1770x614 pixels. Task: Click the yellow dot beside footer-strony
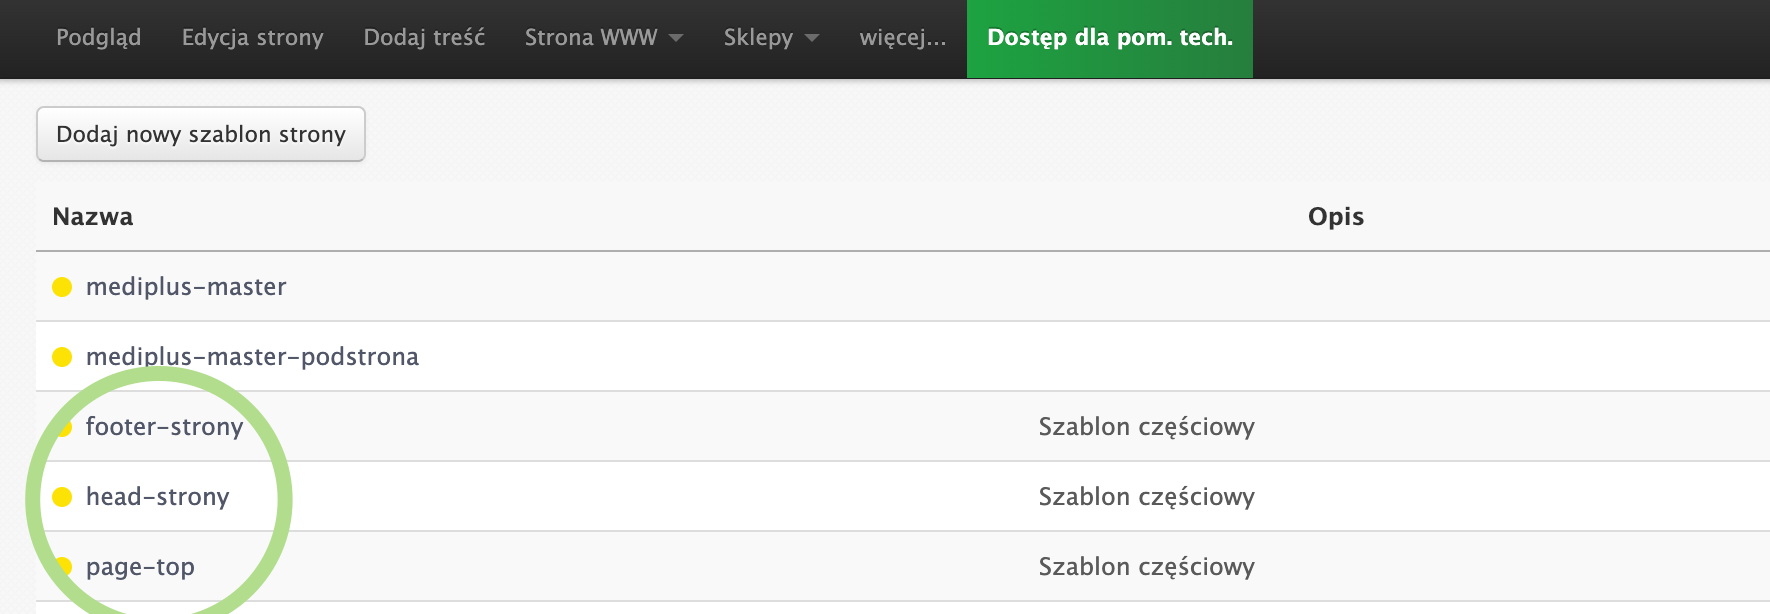click(x=63, y=427)
